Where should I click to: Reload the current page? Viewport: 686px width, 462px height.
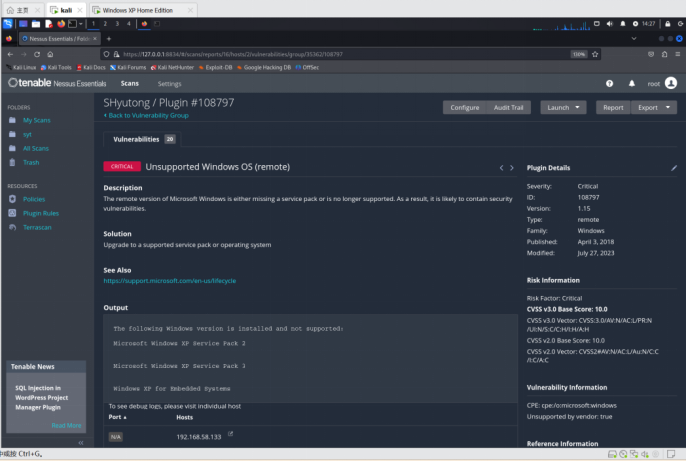tap(37, 54)
